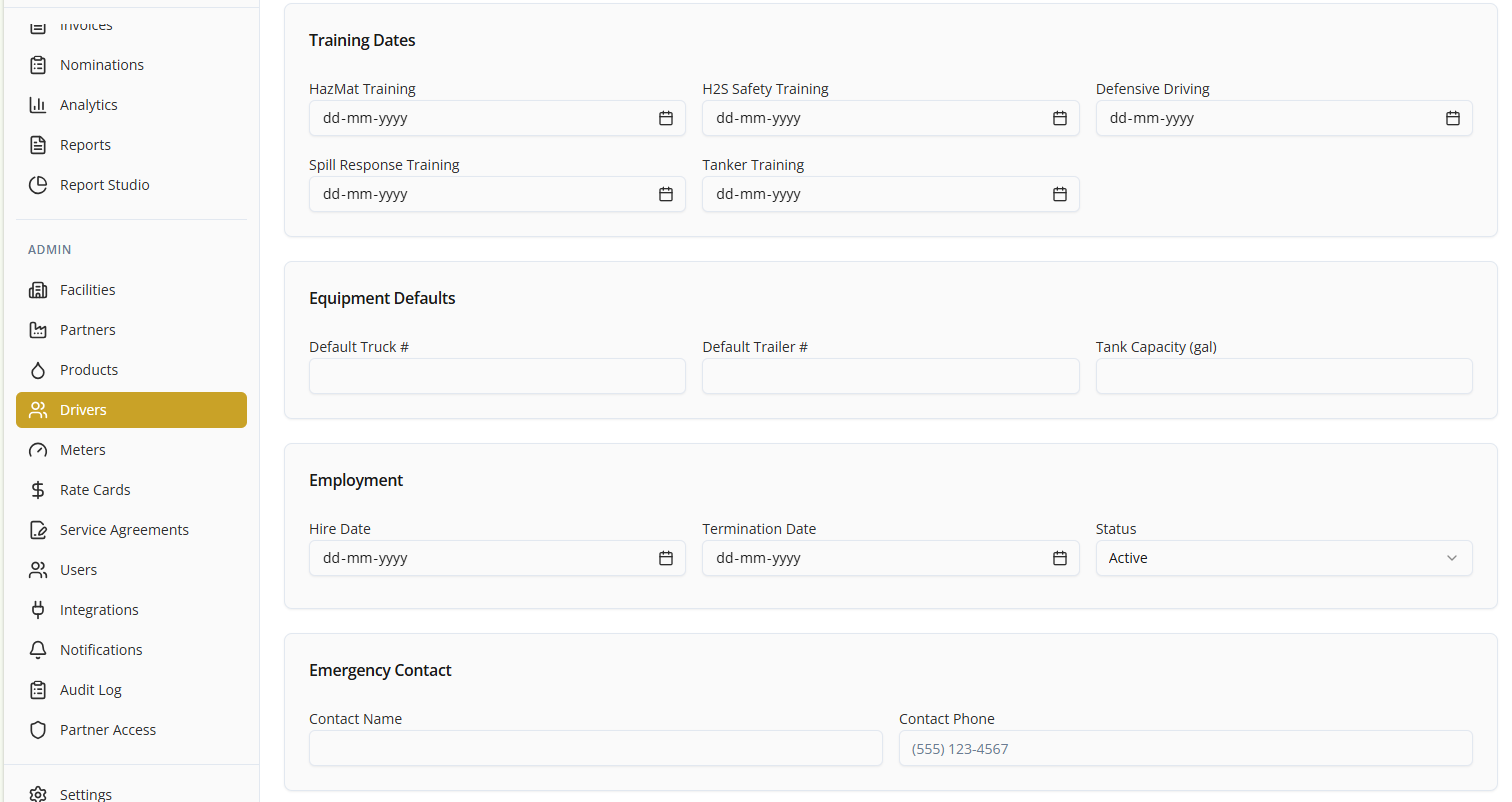This screenshot has height=802, width=1512.
Task: Click the Default Truck # input
Action: pos(497,376)
